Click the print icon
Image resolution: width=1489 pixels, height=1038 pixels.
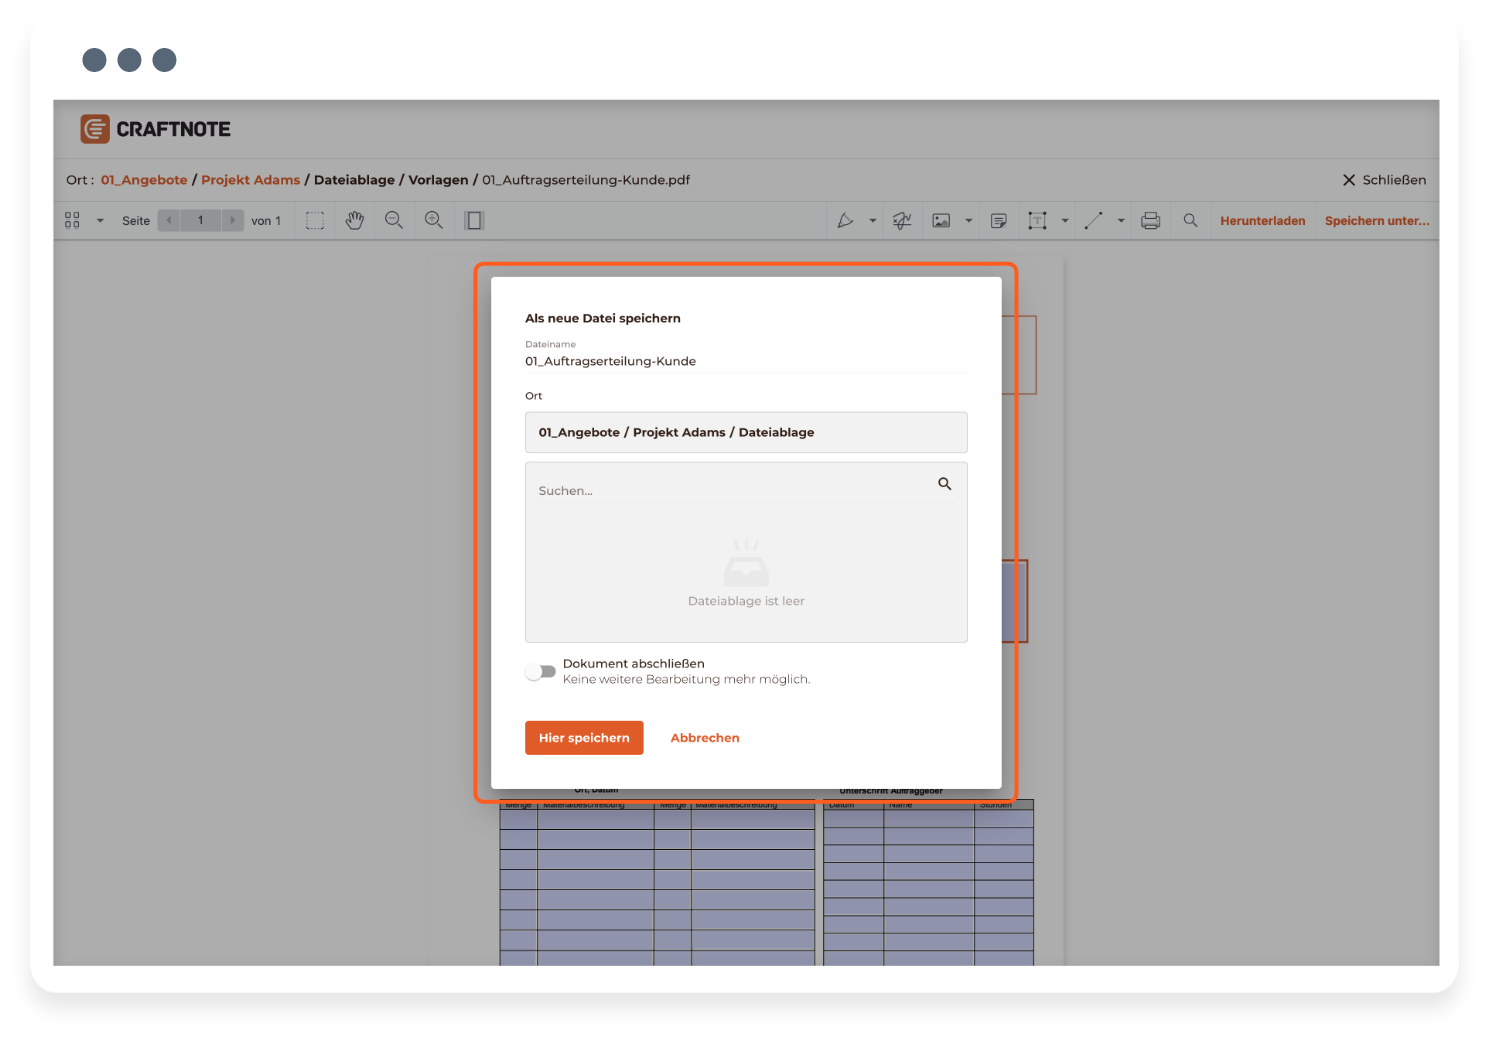(1151, 221)
